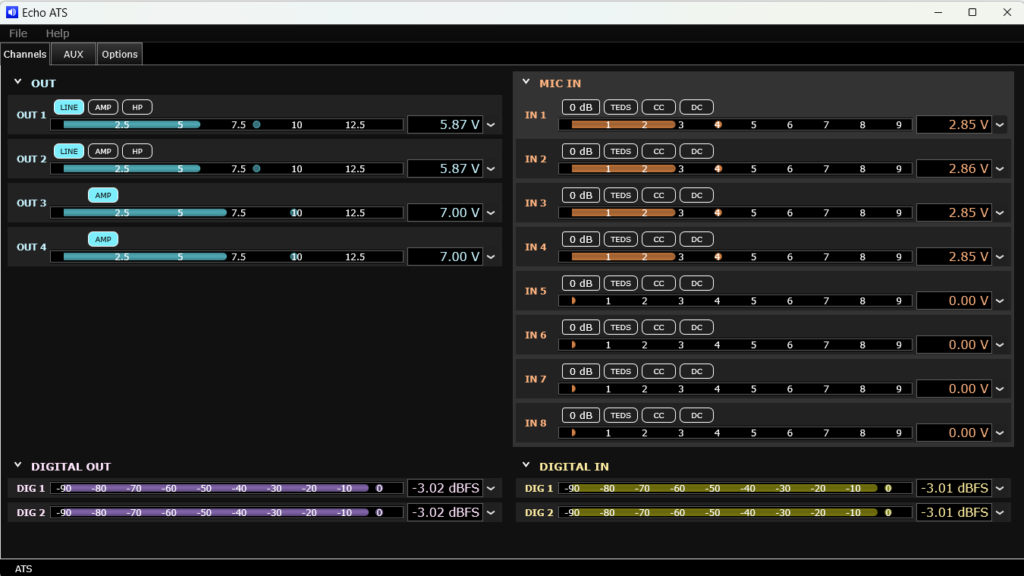Collapse the MIC IN section
Viewport: 1024px width, 576px height.
[525, 84]
